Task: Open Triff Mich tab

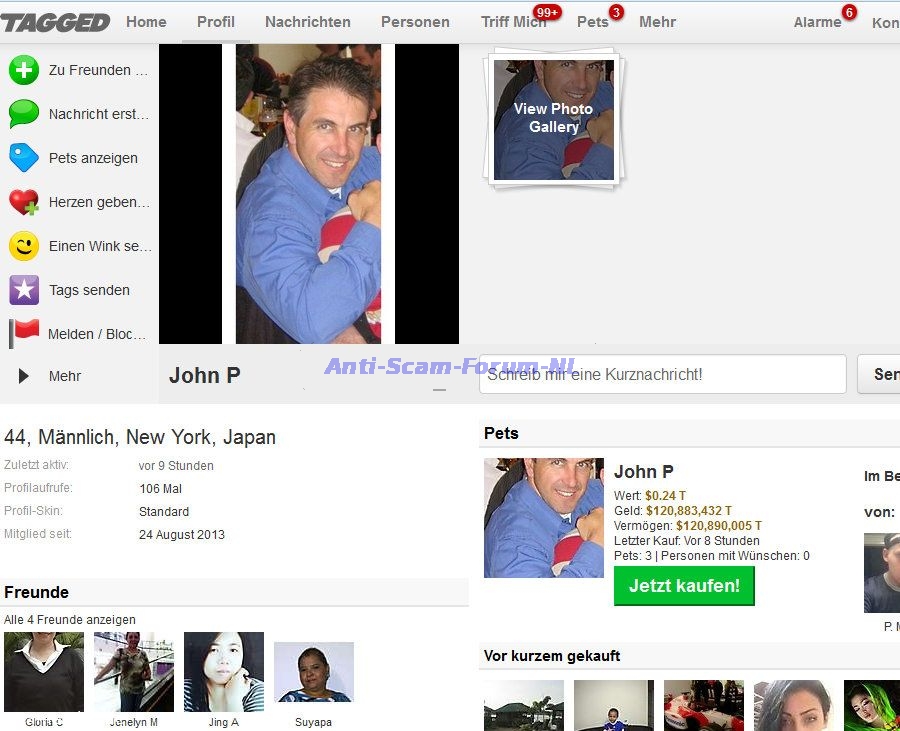Action: (513, 22)
